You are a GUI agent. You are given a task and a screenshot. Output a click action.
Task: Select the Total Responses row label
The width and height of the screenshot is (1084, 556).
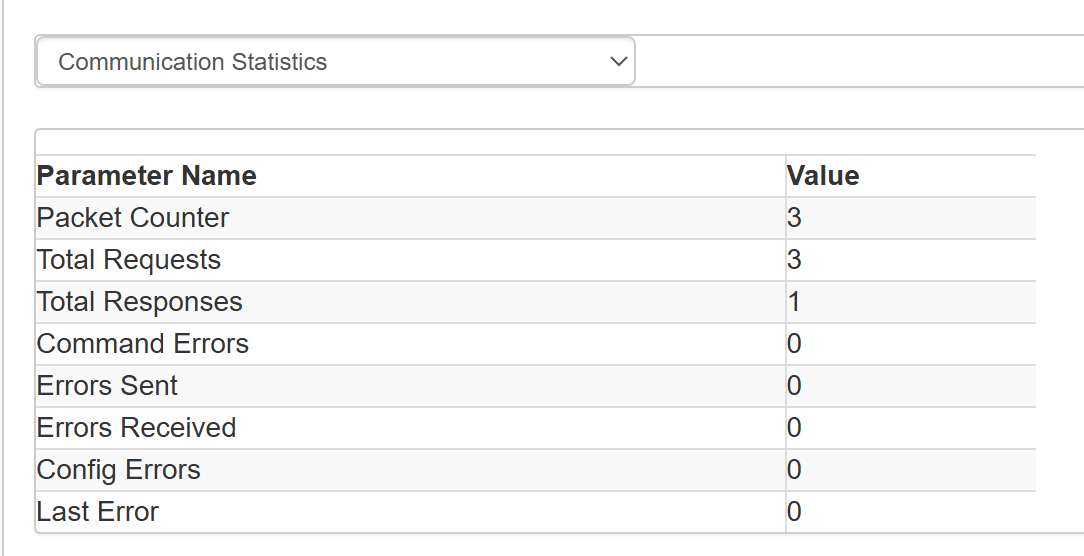pos(140,302)
